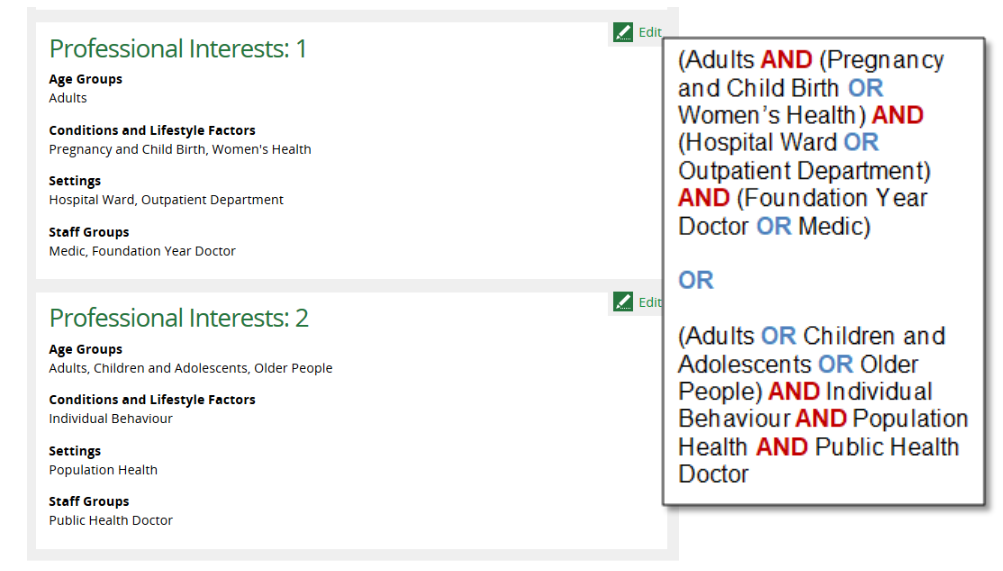Click the Staff Groups label in second section

89,501
